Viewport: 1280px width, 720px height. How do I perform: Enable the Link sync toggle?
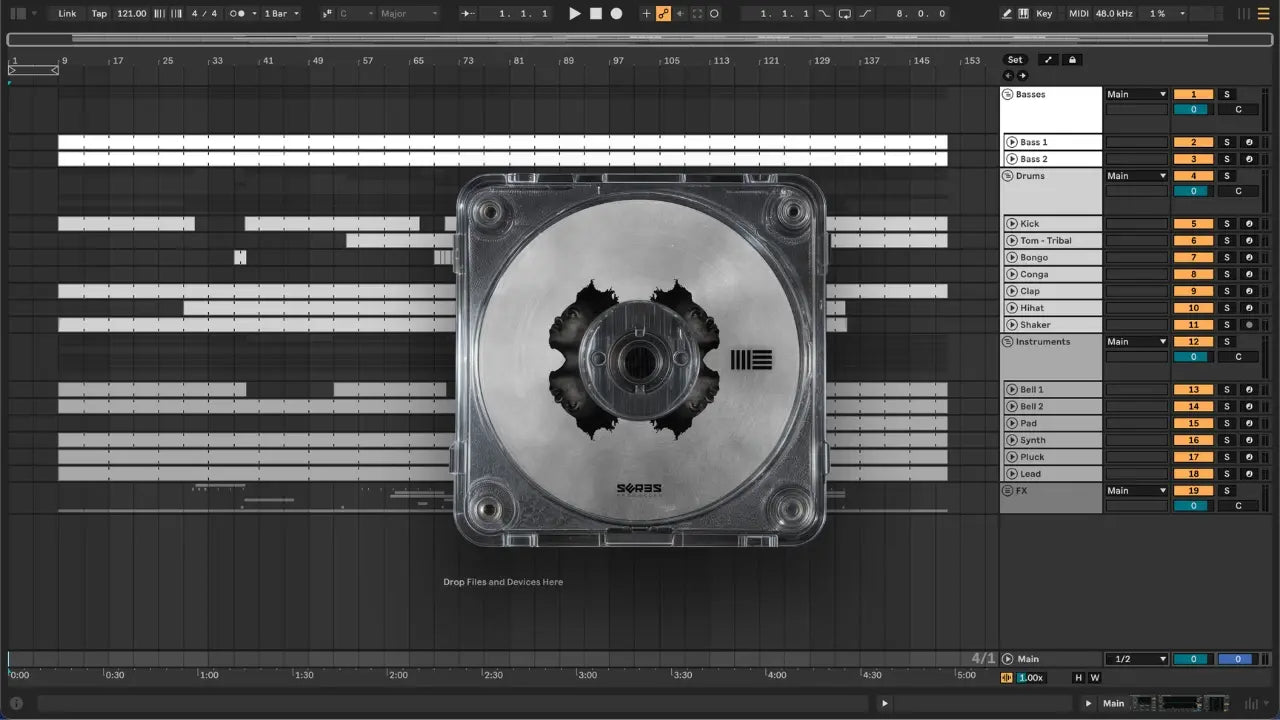click(x=67, y=14)
